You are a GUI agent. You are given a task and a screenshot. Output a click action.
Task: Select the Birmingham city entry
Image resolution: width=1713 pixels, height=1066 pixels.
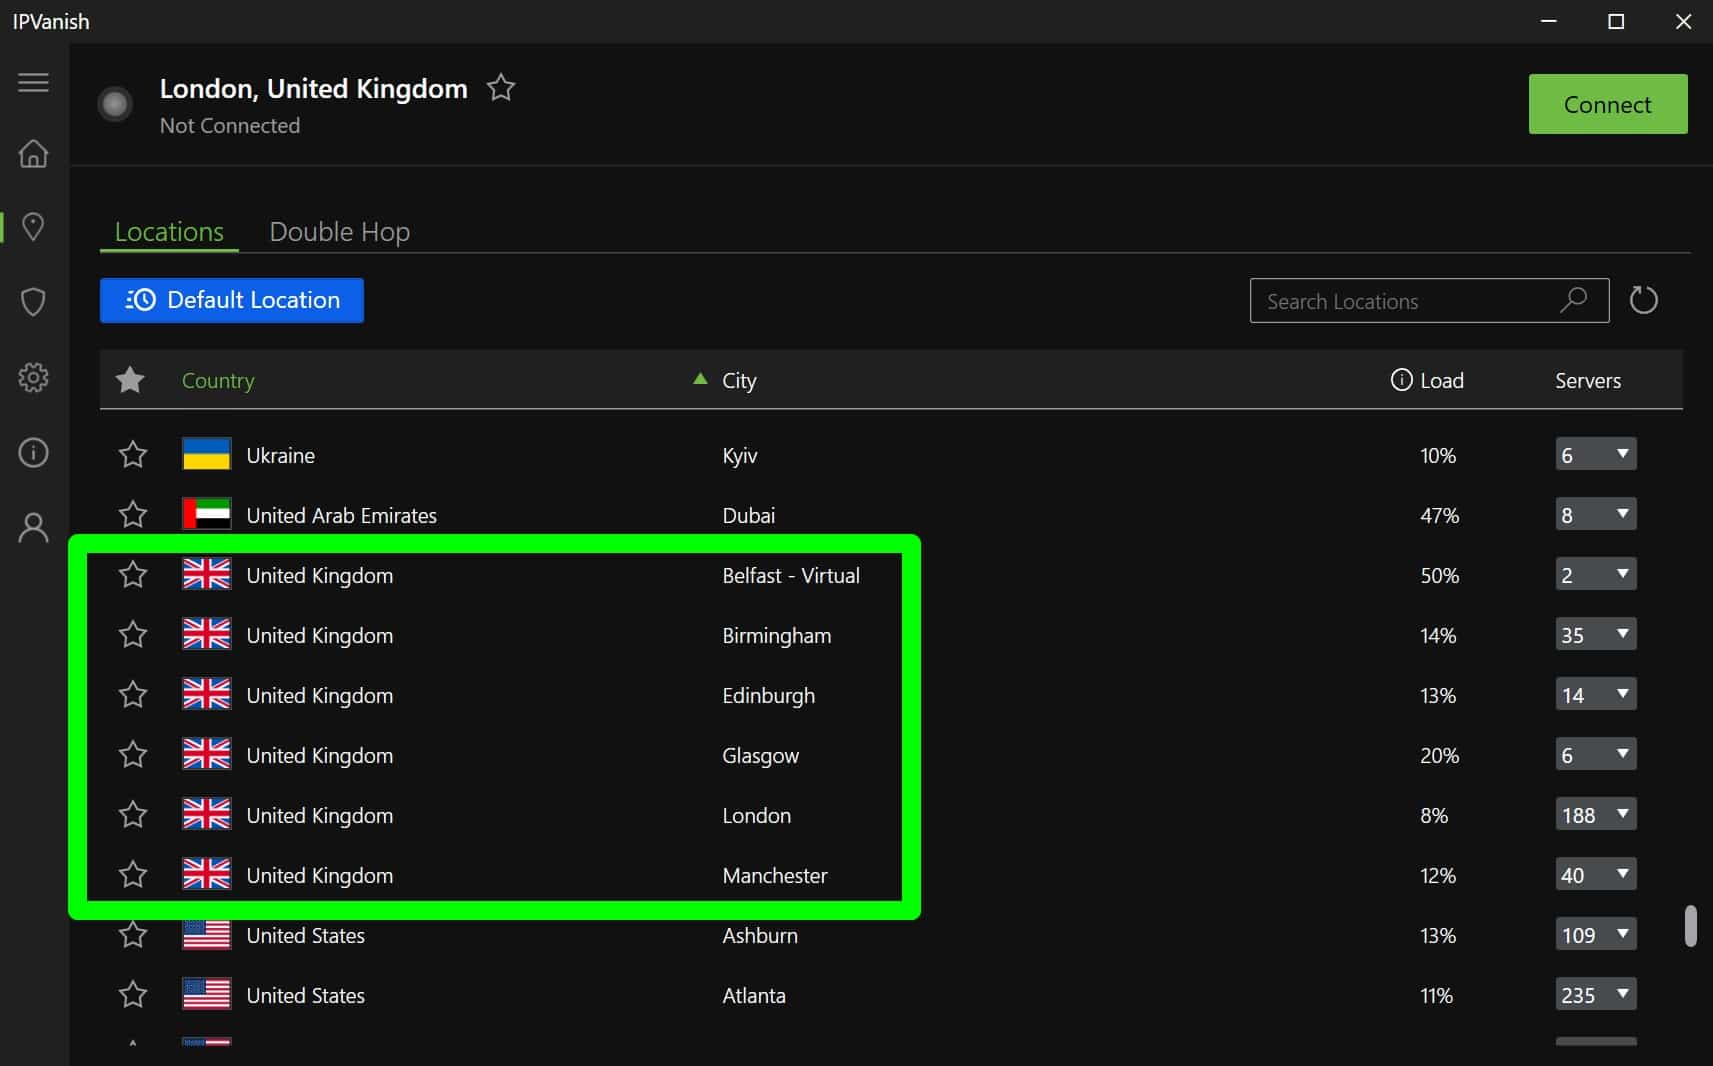pos(777,636)
